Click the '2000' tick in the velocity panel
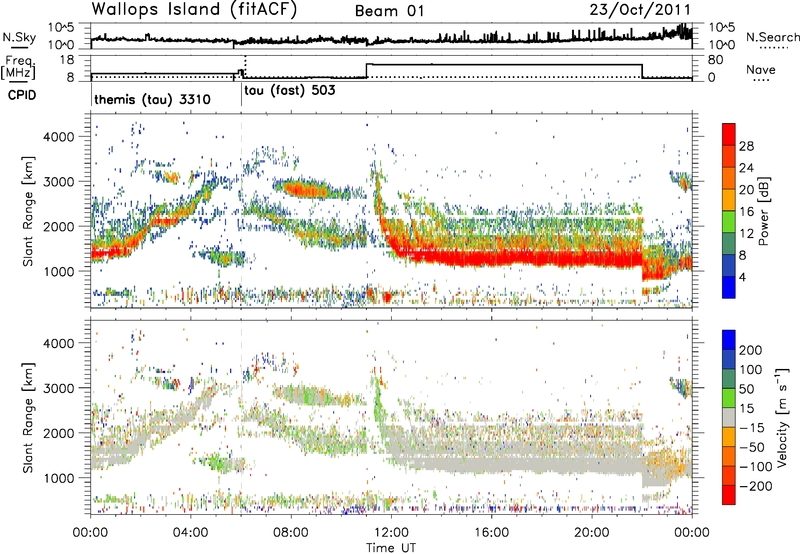 point(58,433)
